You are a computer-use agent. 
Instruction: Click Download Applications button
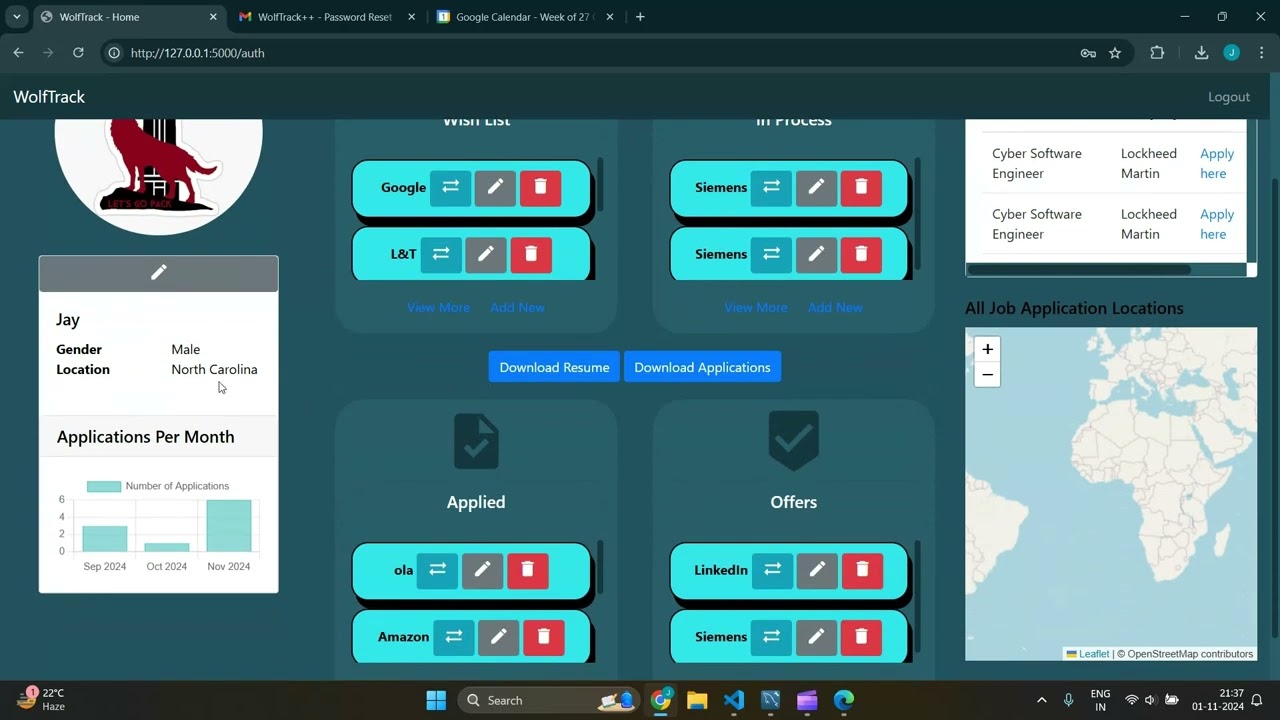click(702, 367)
